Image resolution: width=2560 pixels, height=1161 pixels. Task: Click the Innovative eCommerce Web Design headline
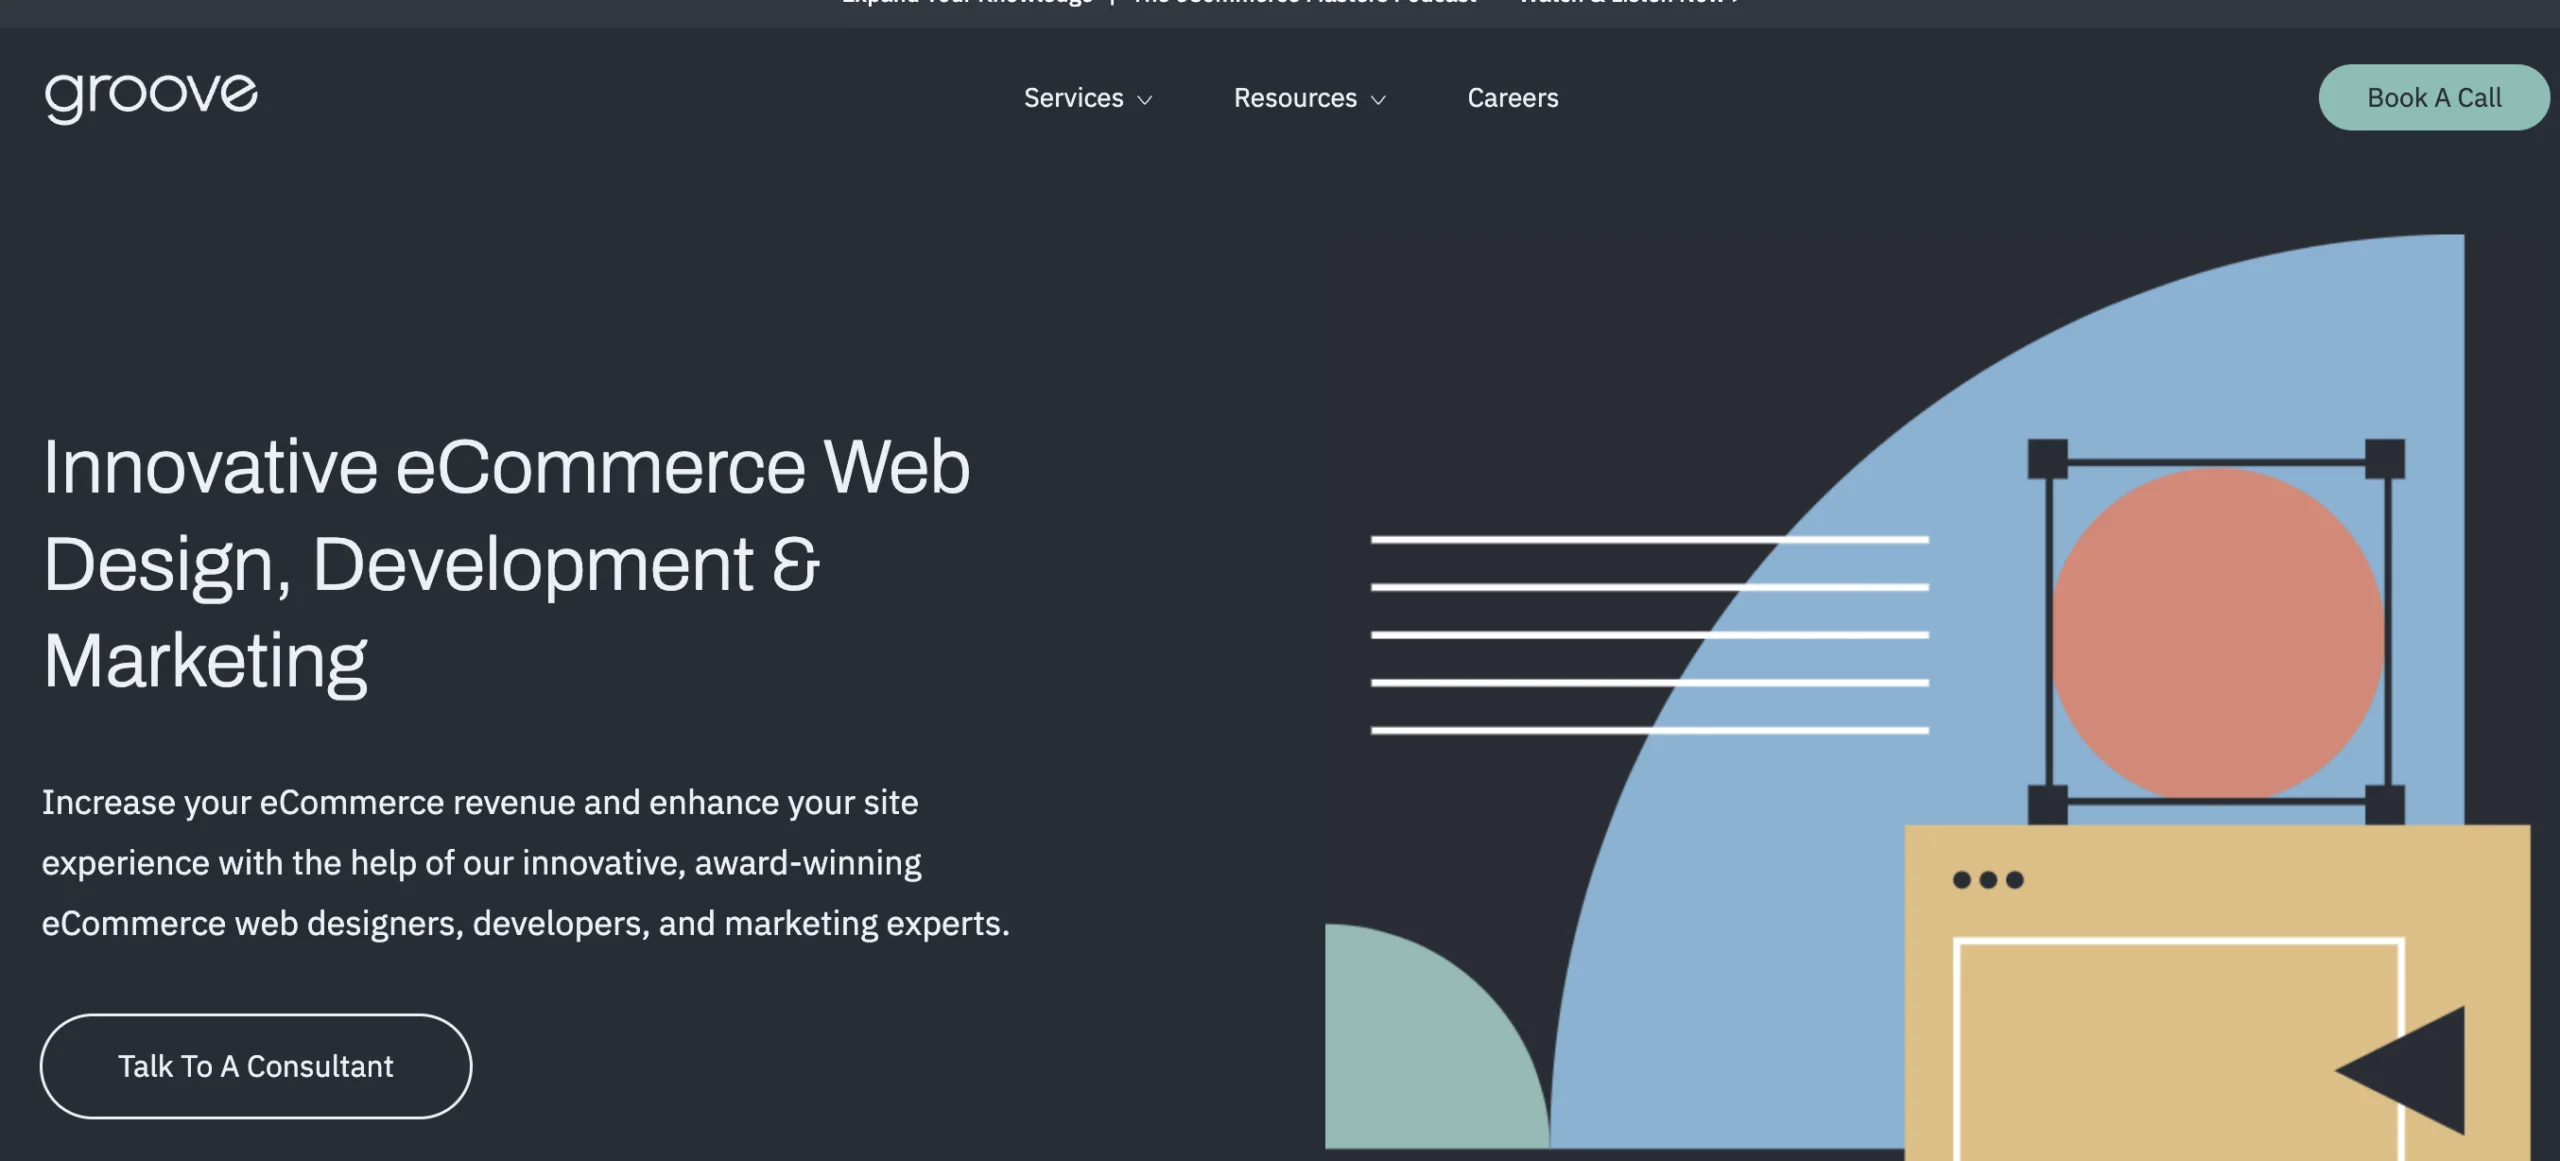(505, 563)
